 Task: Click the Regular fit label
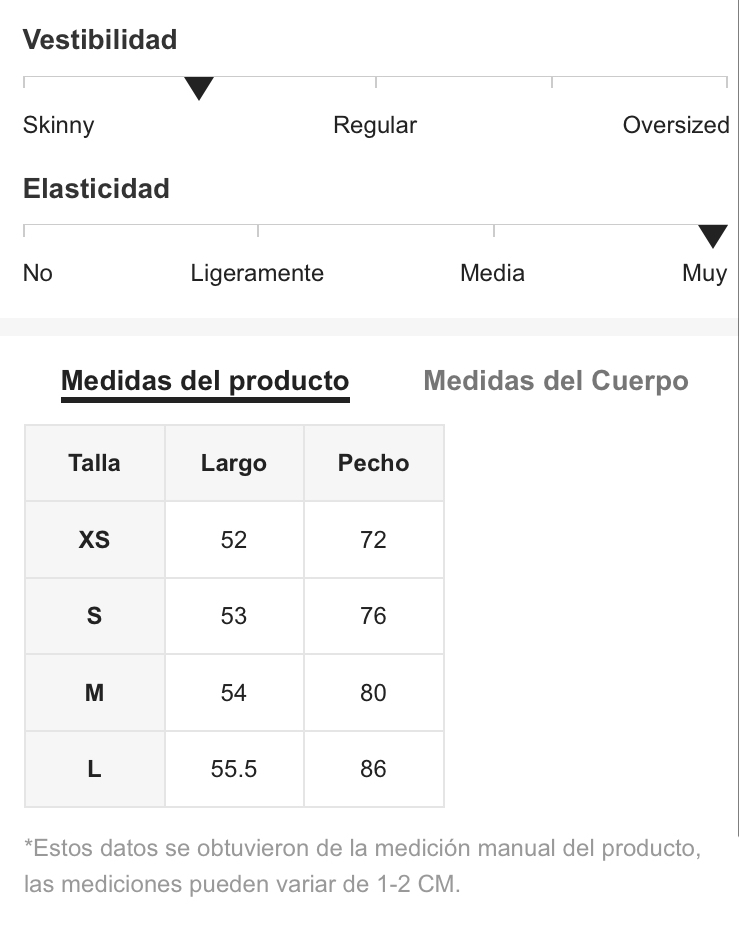(x=375, y=125)
